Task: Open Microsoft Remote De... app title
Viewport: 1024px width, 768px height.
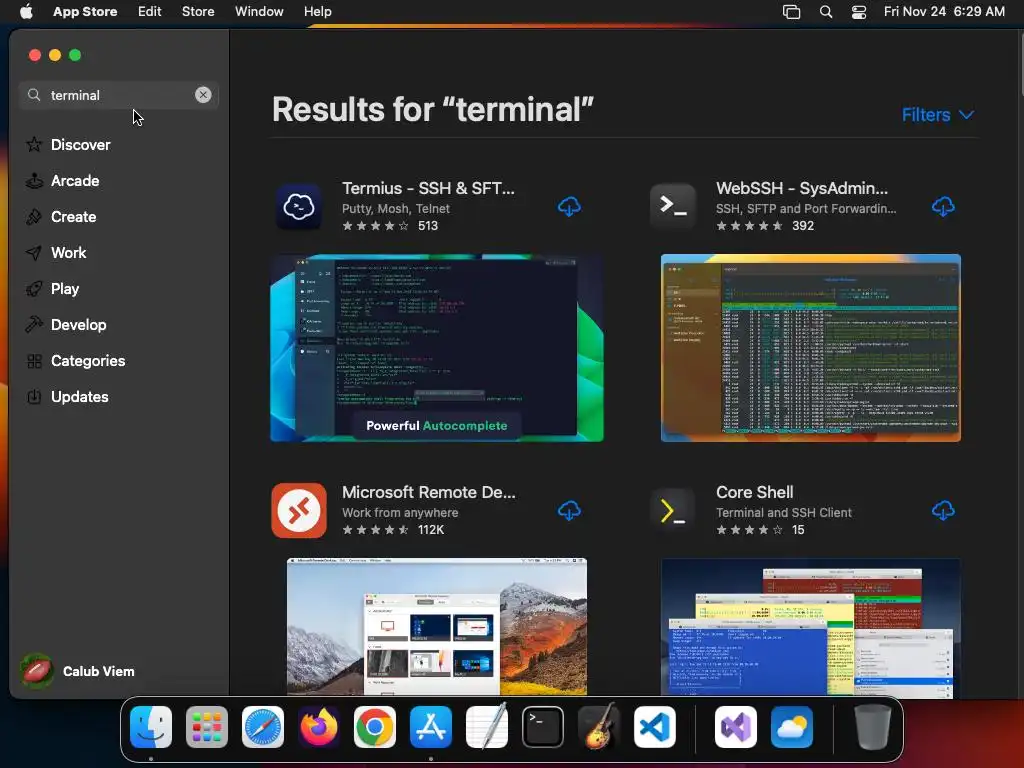Action: tap(429, 492)
